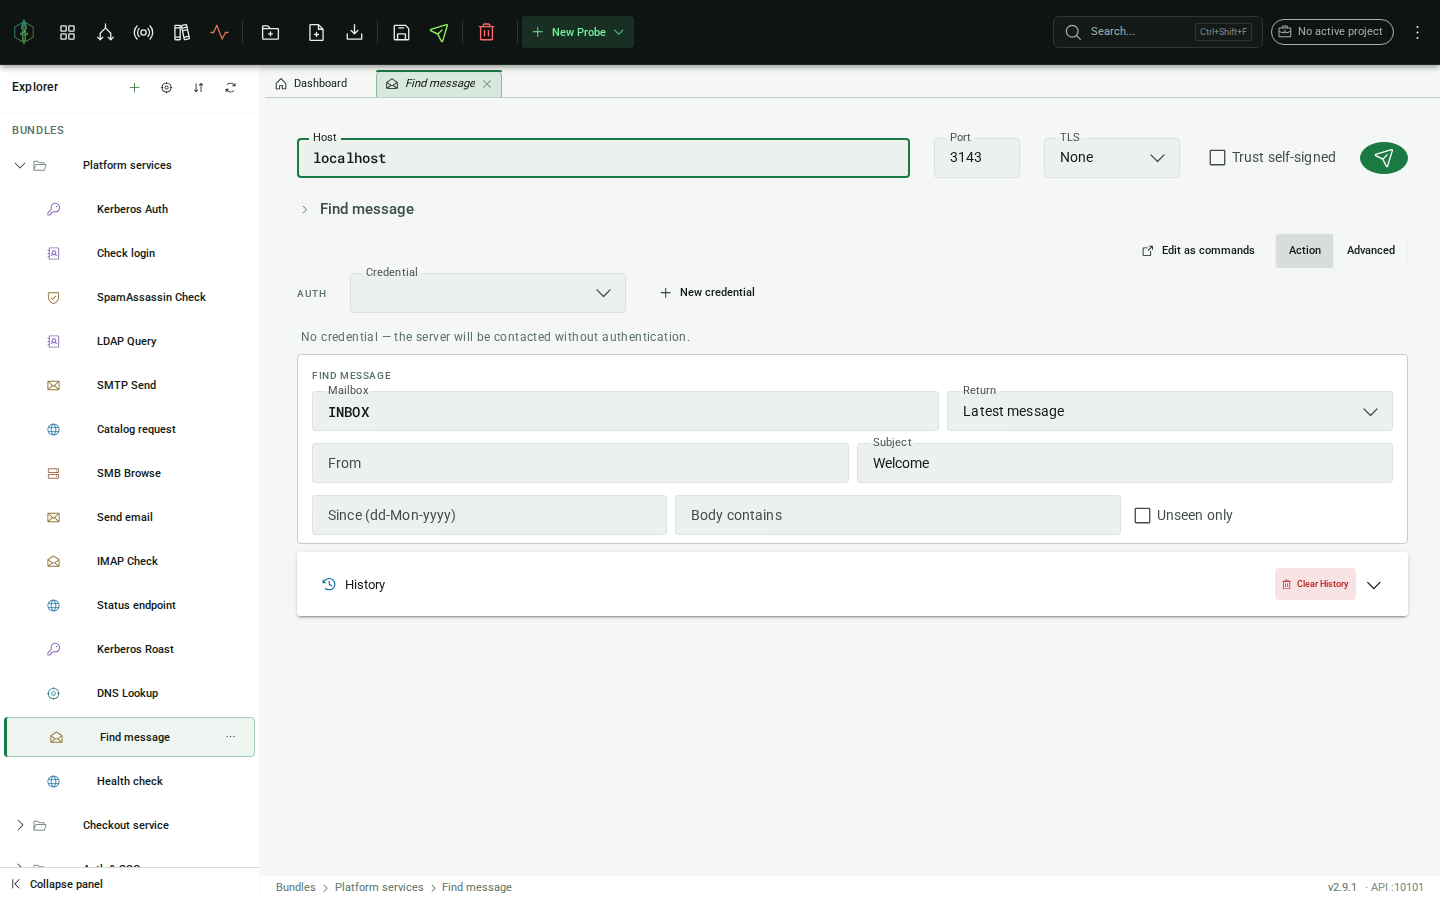
Task: Click the download import icon in toolbar
Action: (x=354, y=32)
